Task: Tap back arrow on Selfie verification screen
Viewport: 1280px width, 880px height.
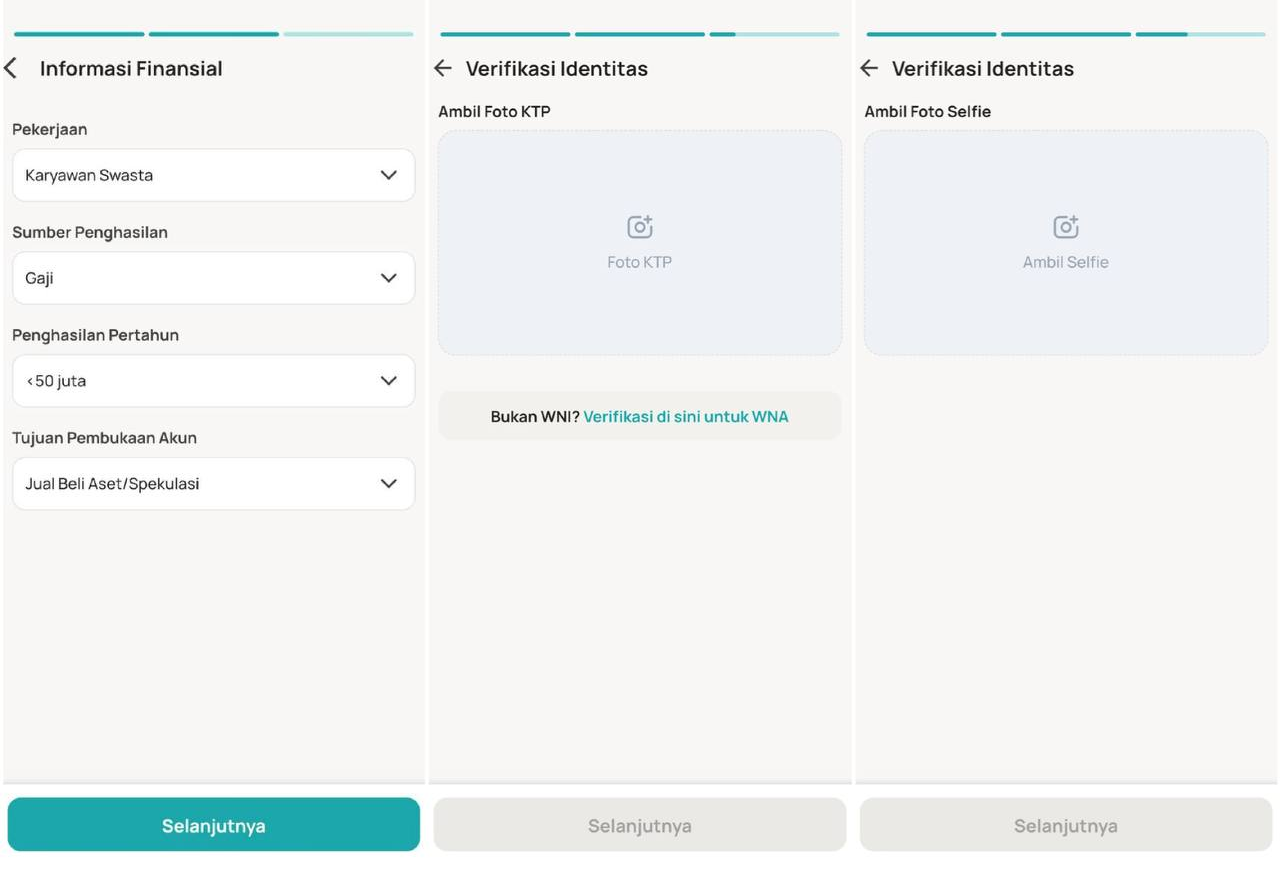Action: [x=869, y=68]
